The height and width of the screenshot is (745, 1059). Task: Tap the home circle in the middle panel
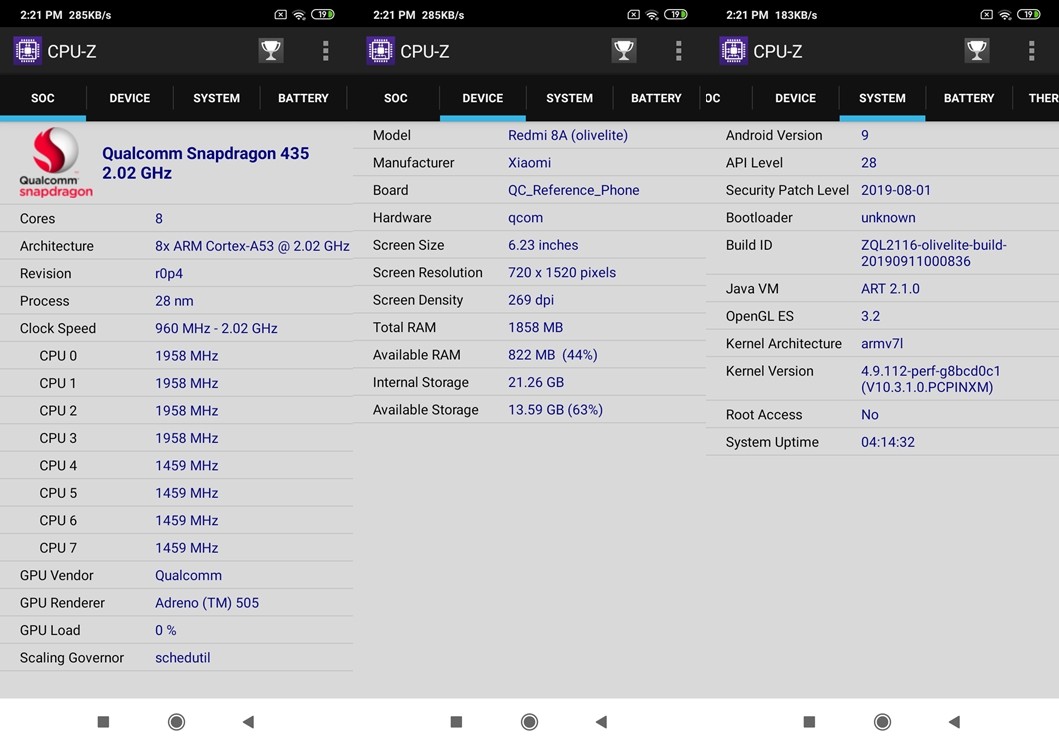(530, 722)
